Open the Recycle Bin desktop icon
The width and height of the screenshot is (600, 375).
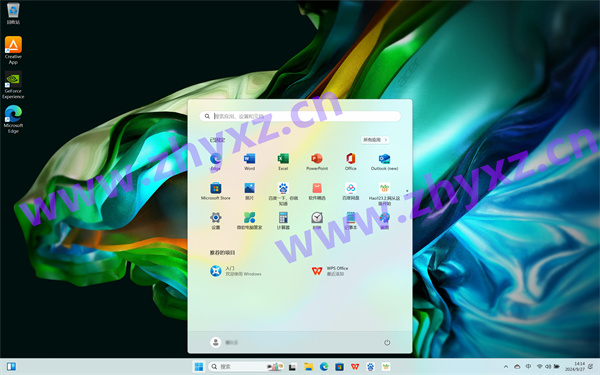coord(13,13)
